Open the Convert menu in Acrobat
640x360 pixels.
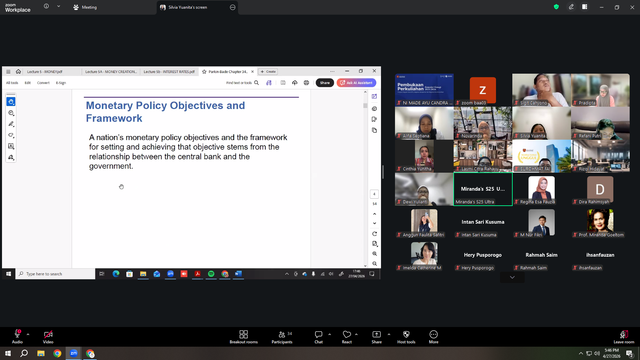tap(43, 83)
